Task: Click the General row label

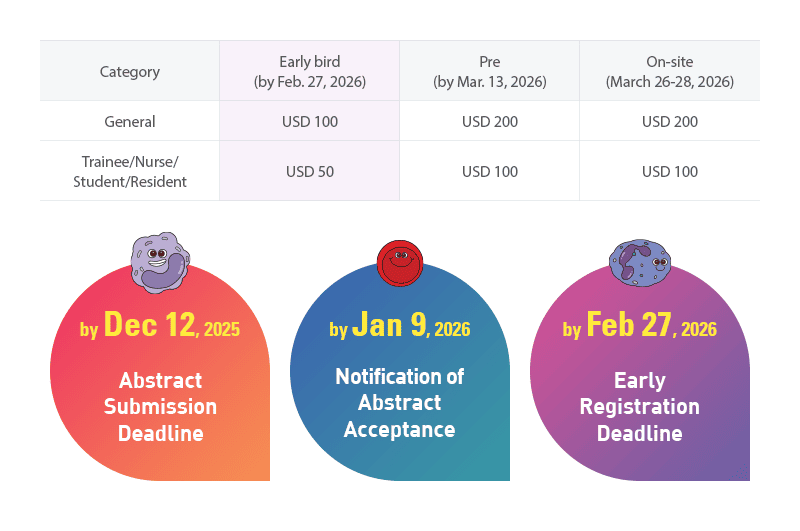Action: tap(130, 121)
